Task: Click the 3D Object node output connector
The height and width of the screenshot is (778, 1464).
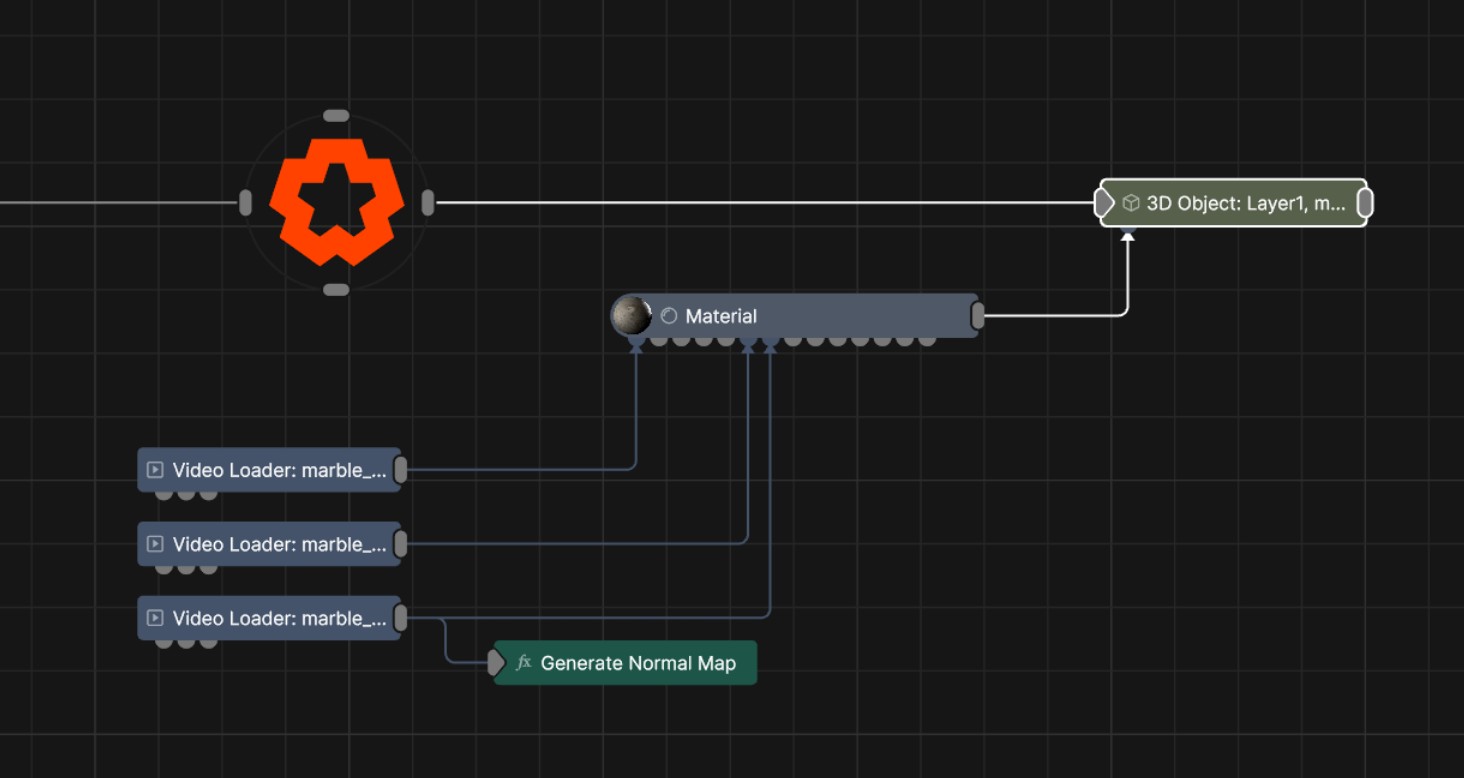Action: [x=1364, y=203]
